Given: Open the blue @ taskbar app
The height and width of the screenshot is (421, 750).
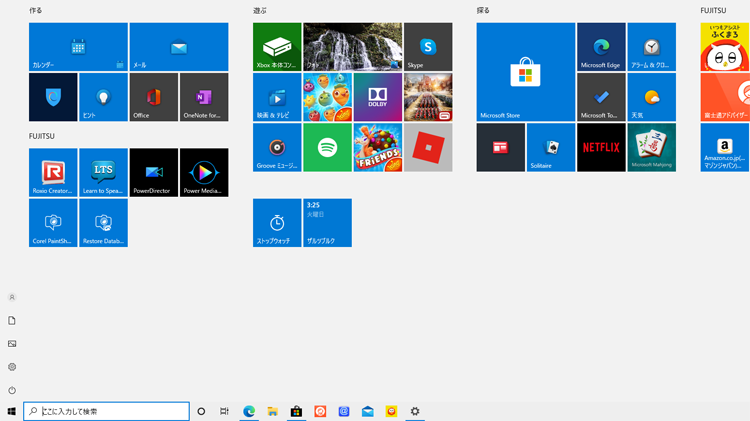Looking at the screenshot, I should [x=344, y=411].
